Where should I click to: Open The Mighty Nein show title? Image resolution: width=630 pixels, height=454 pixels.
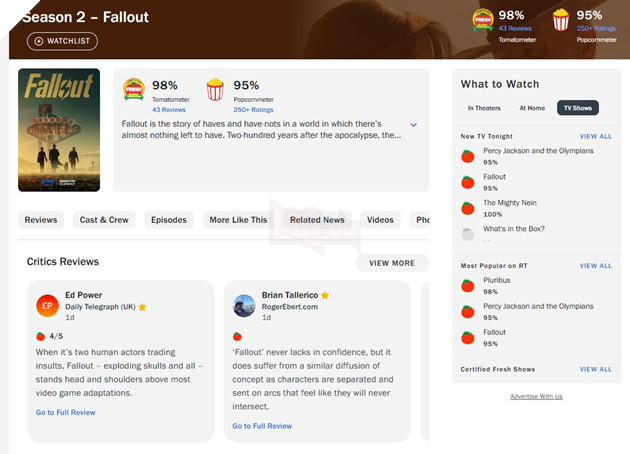(x=509, y=203)
